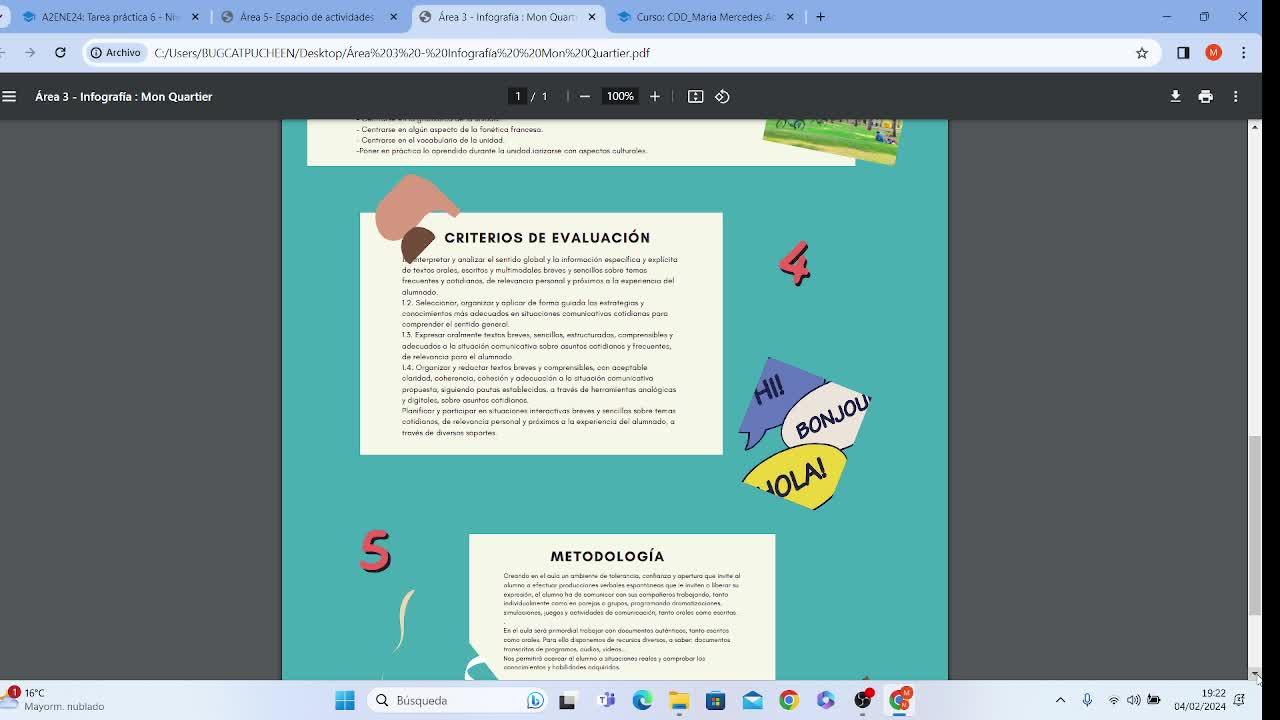Click the Archivo site info chip
Screen dimensions: 1280x720
click(115, 53)
